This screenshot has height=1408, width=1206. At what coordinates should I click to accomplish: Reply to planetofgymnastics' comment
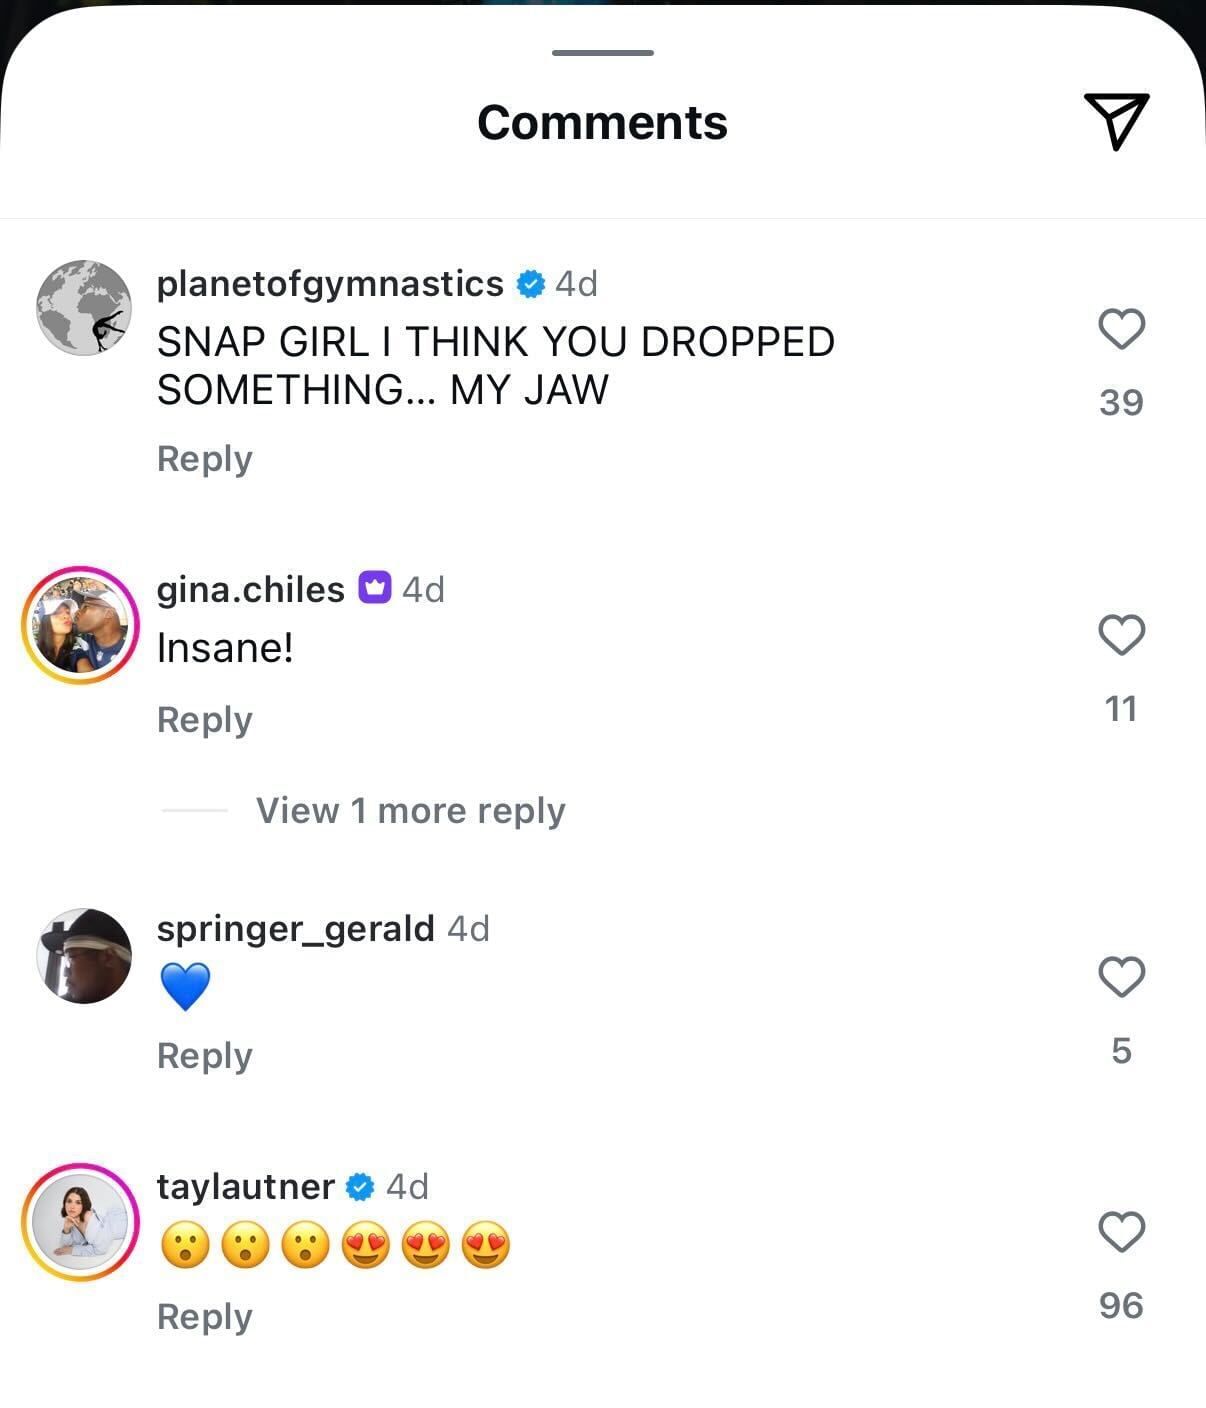coord(204,459)
